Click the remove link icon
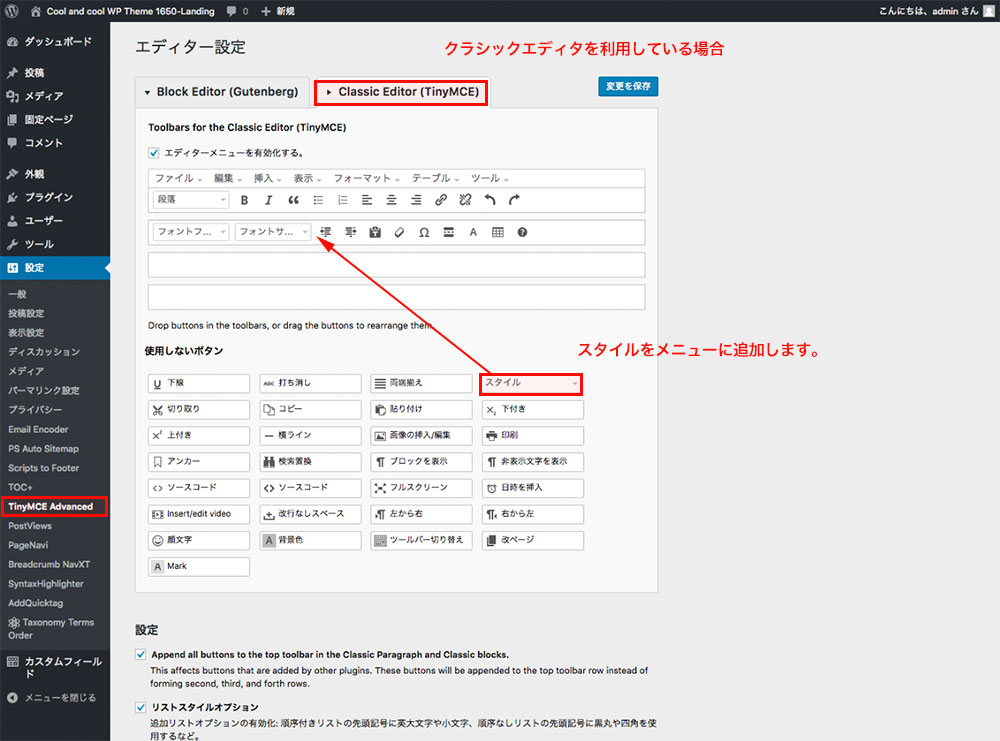 click(x=465, y=200)
